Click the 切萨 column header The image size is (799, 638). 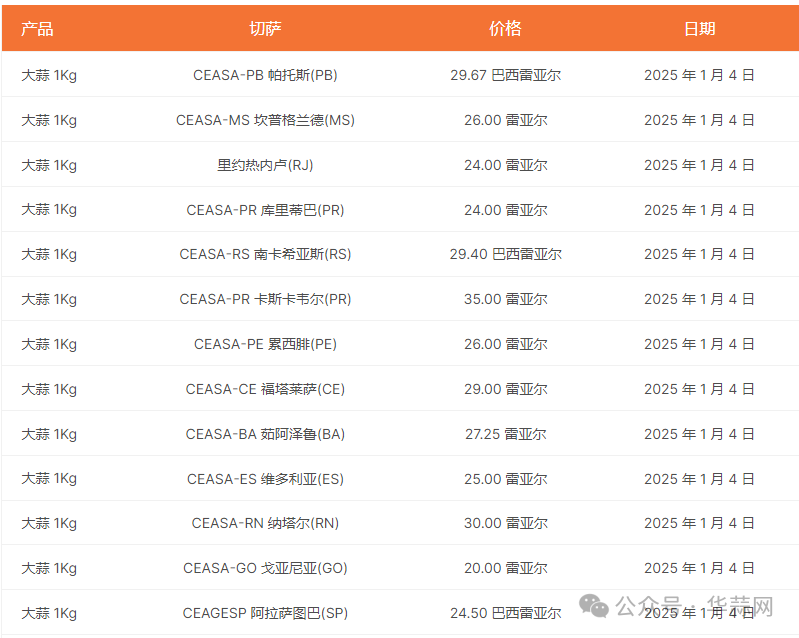click(265, 29)
